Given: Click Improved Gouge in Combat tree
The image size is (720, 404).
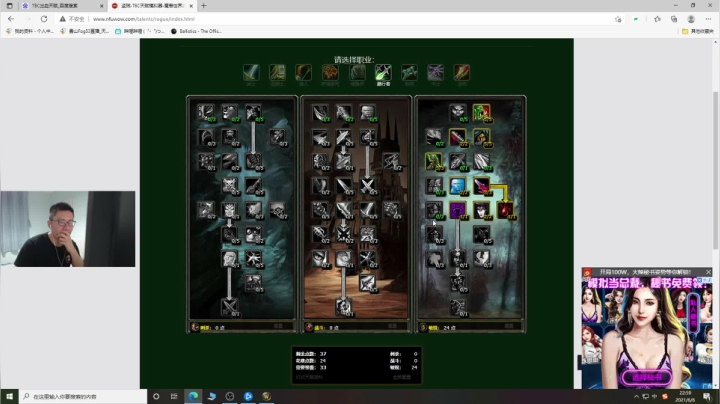Looking at the screenshot, I should coord(320,112).
